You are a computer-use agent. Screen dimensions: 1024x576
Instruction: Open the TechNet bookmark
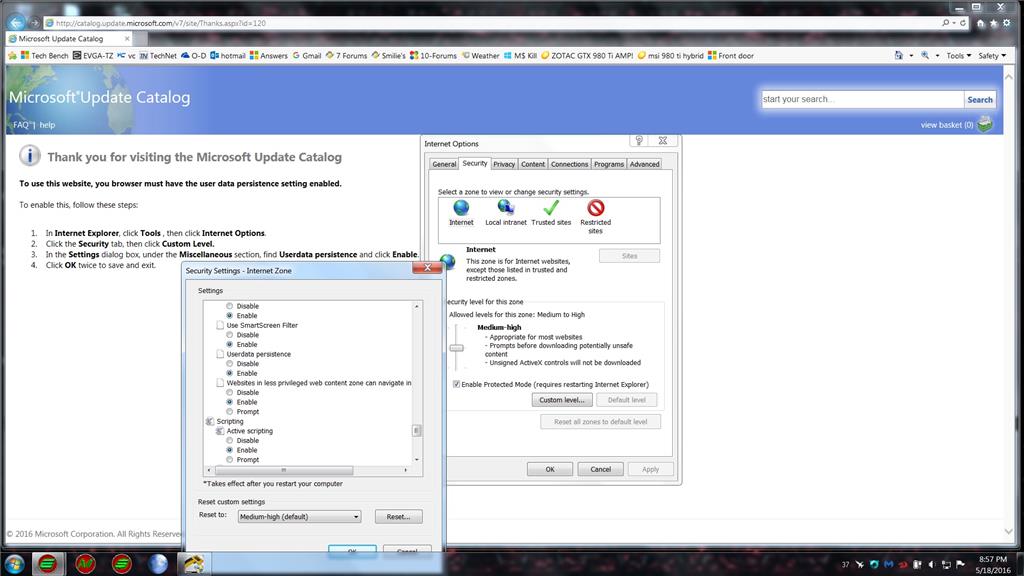157,56
